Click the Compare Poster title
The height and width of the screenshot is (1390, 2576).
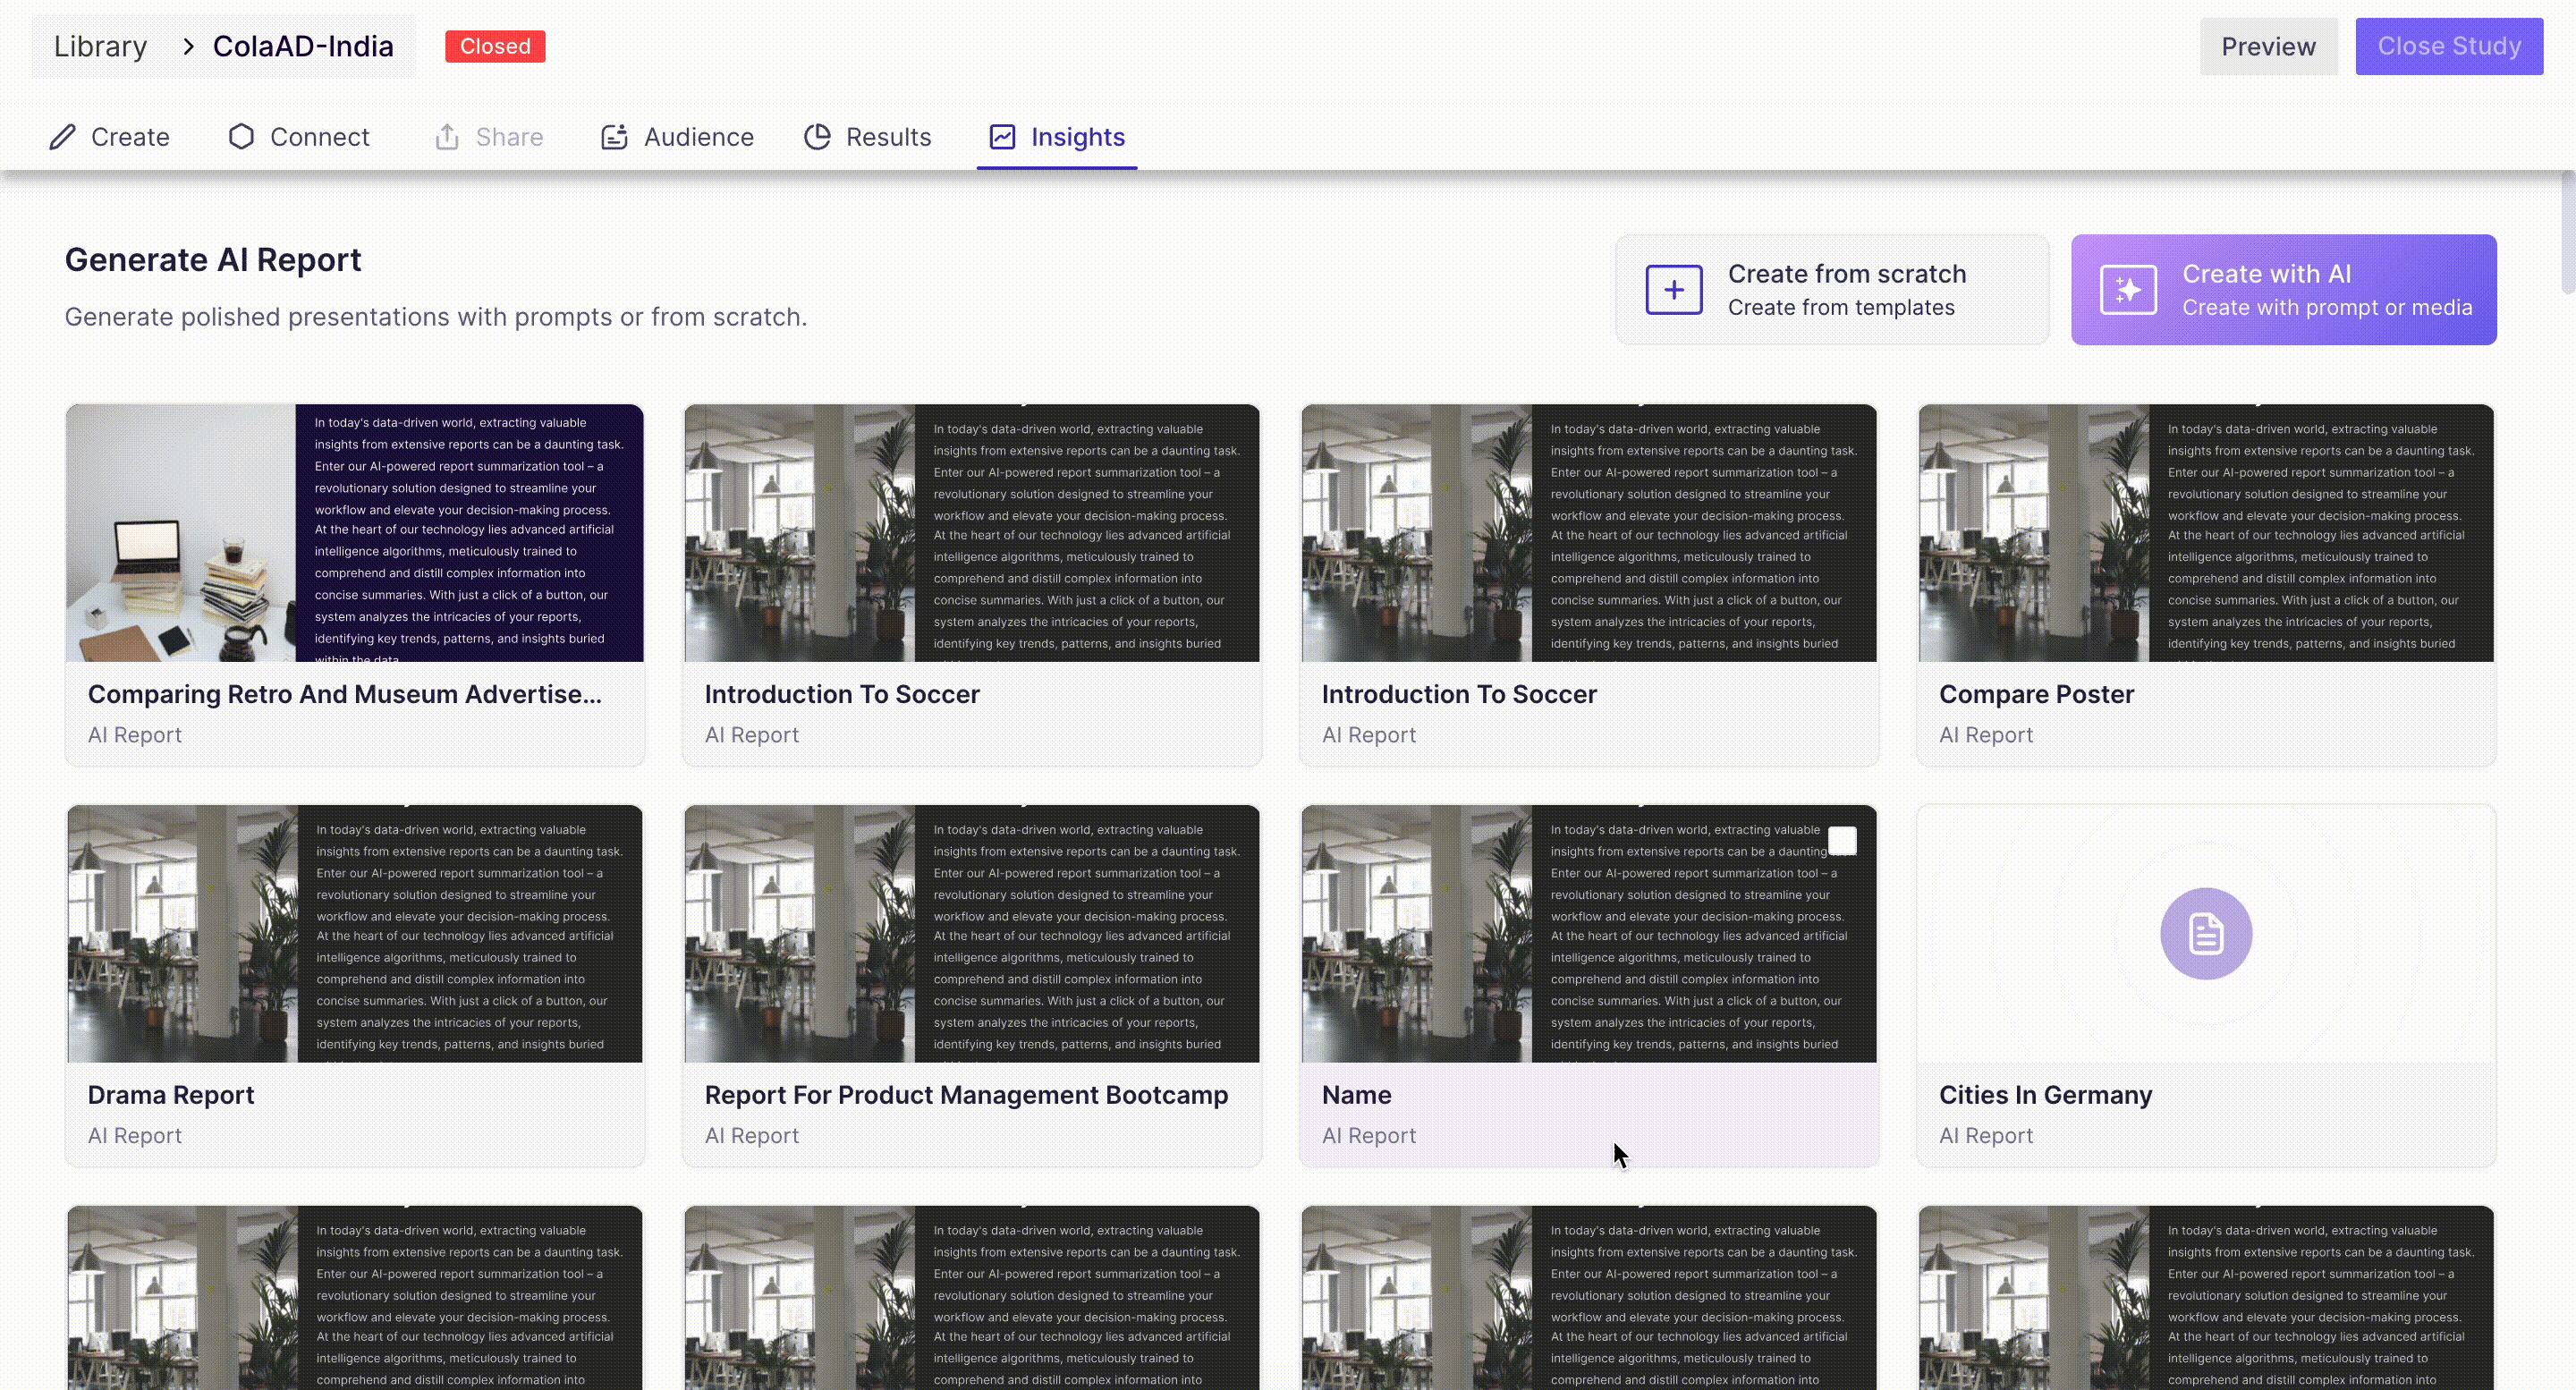(2036, 694)
